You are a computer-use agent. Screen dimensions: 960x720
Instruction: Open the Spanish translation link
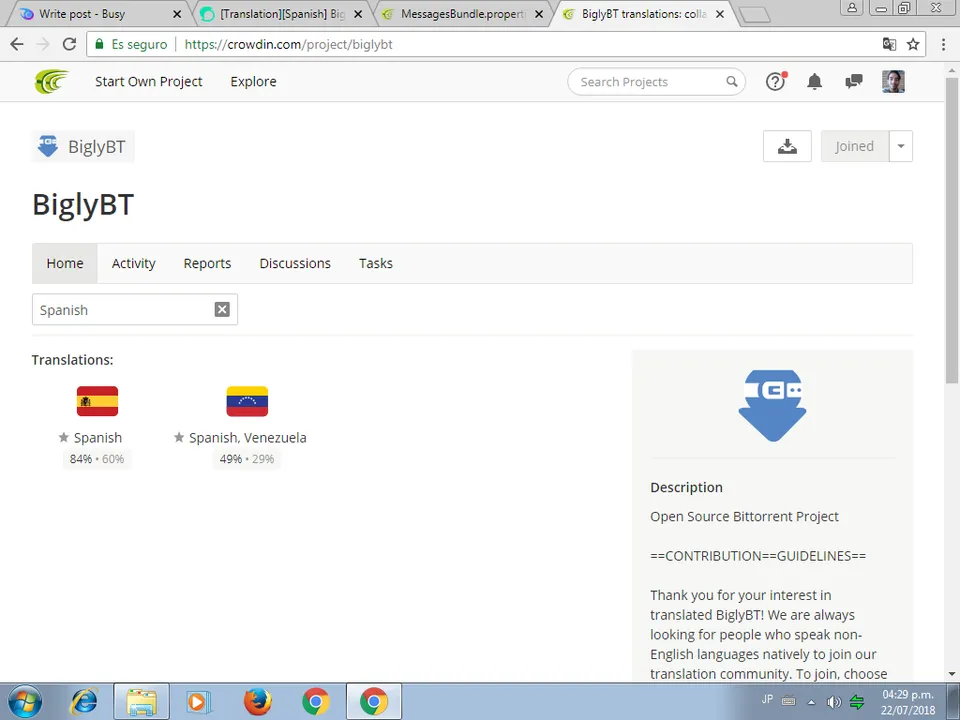click(98, 437)
